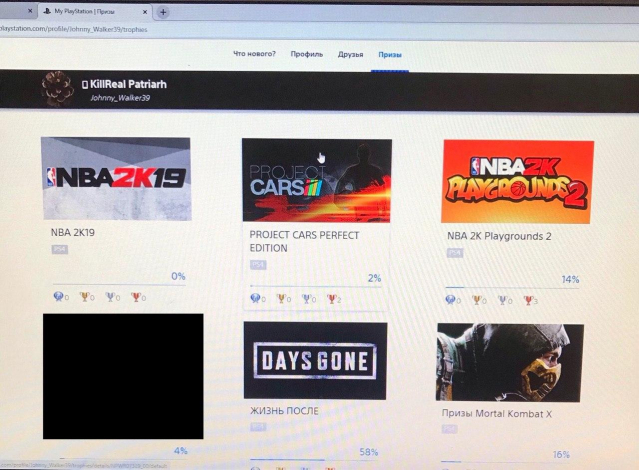Click the 58% completion value
The width and height of the screenshot is (639, 470).
click(369, 452)
